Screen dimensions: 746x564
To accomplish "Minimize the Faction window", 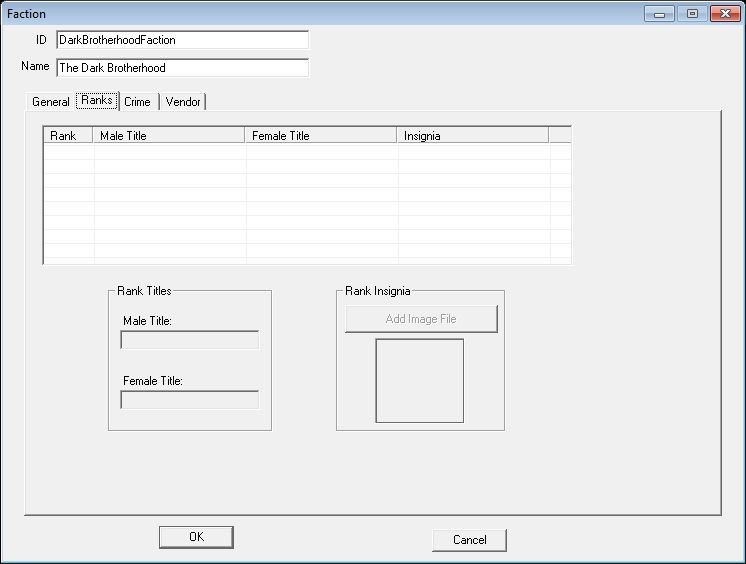I will tap(659, 14).
